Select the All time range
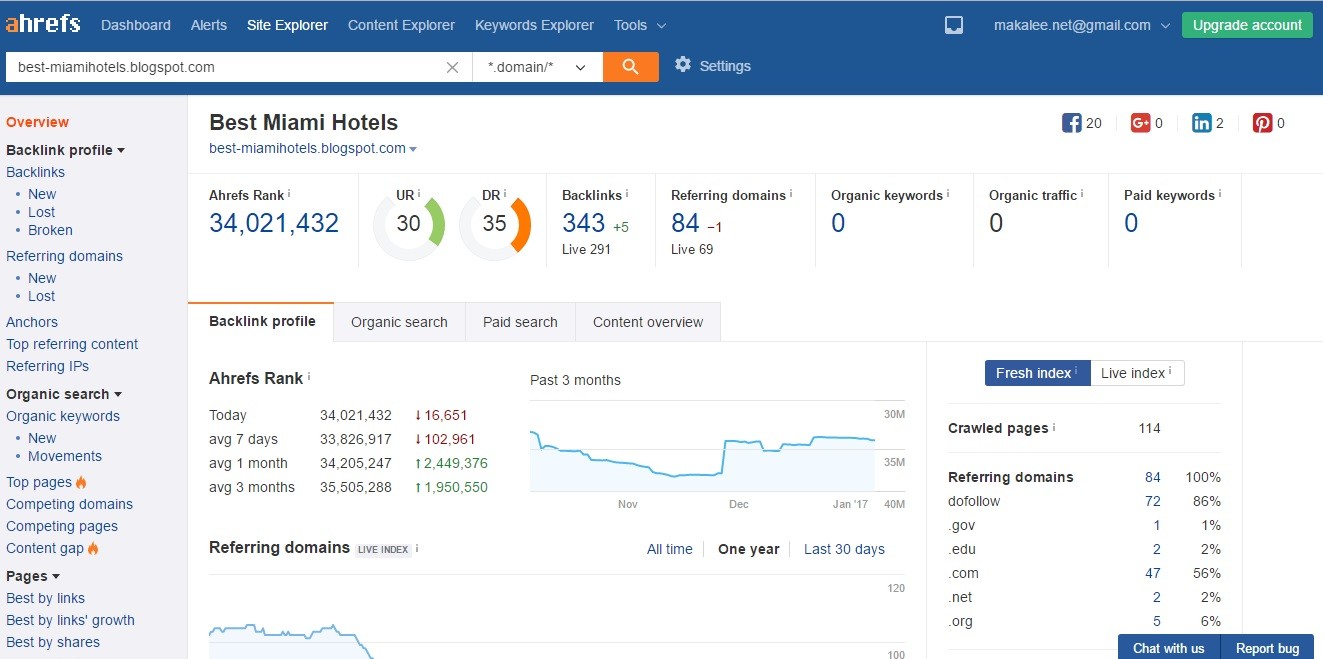The height and width of the screenshot is (659, 1323). [x=670, y=549]
